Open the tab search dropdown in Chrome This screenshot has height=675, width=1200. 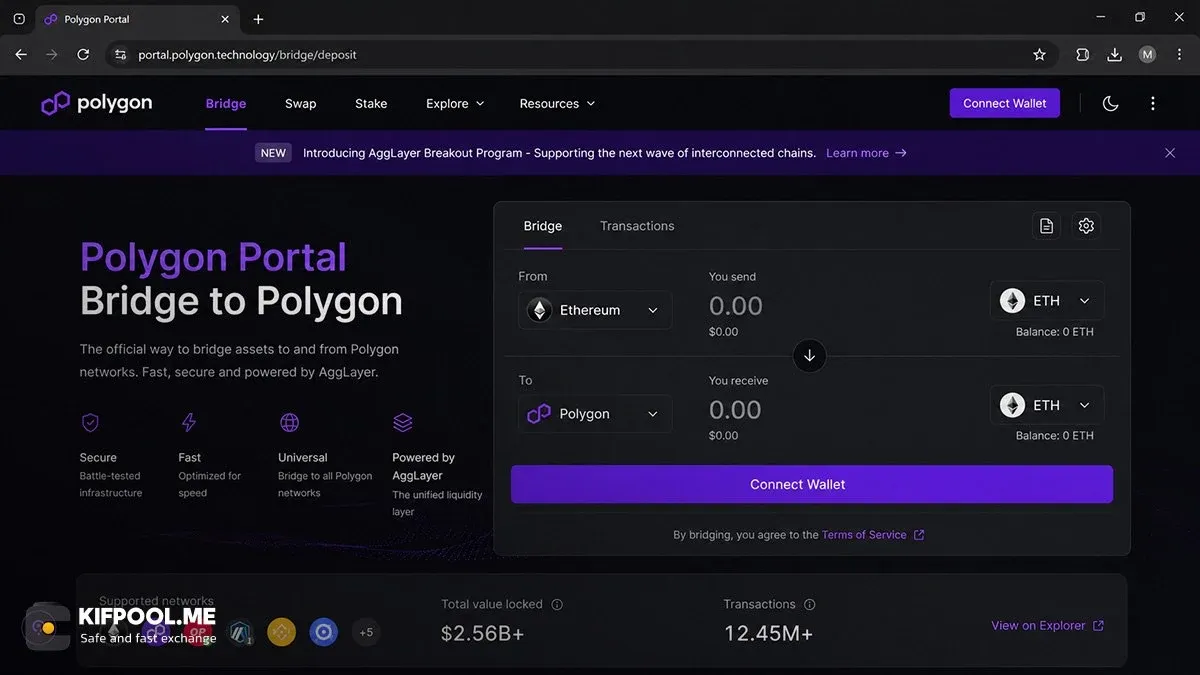coord(18,19)
